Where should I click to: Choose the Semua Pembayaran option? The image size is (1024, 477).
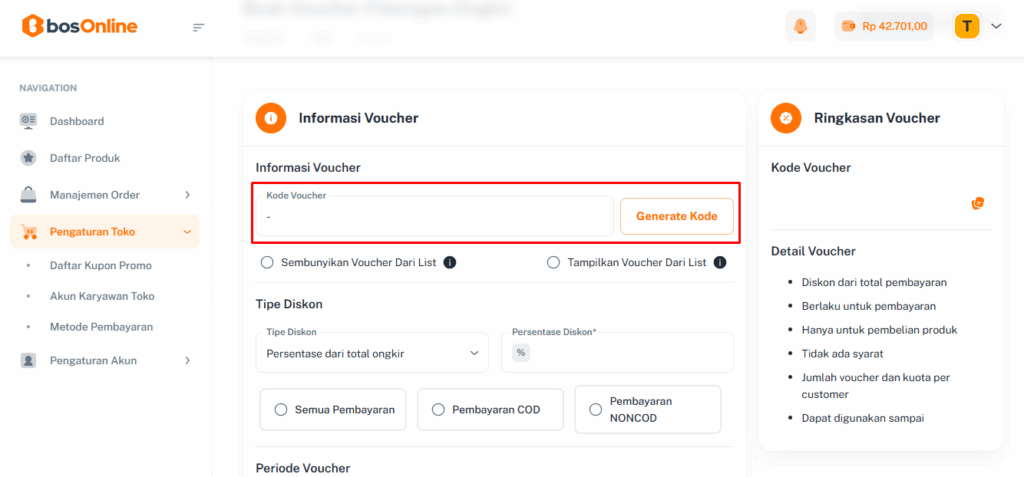click(x=281, y=409)
